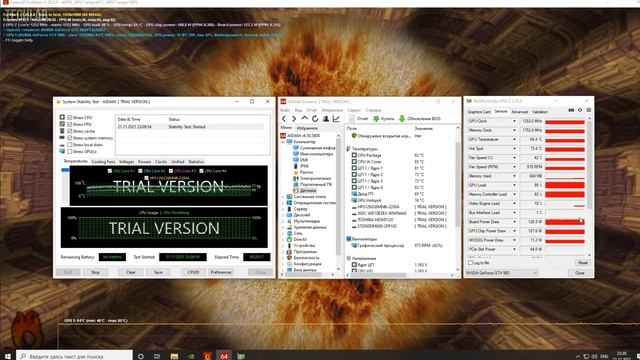This screenshot has width=640, height=360.
Task: Take GPU-Z screenshot with camera icon
Action: click(x=571, y=110)
